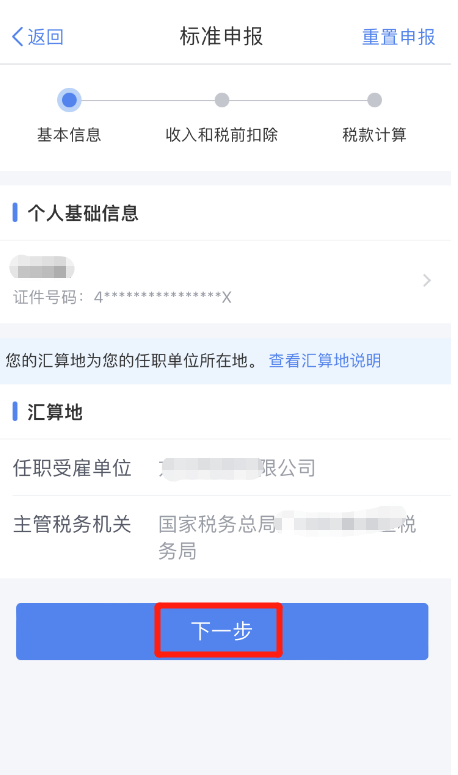Expand personal info with right chevron
This screenshot has height=775, width=458.
point(427,281)
